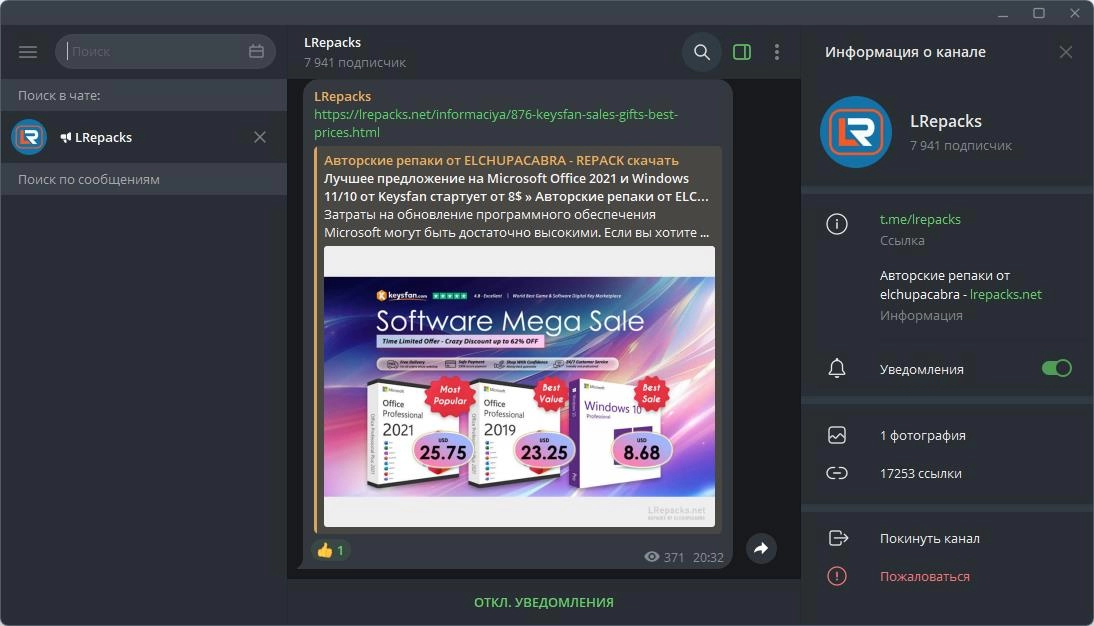Viewport: 1094px width, 626px height.
Task: Forward the message with share arrow
Action: tap(761, 548)
